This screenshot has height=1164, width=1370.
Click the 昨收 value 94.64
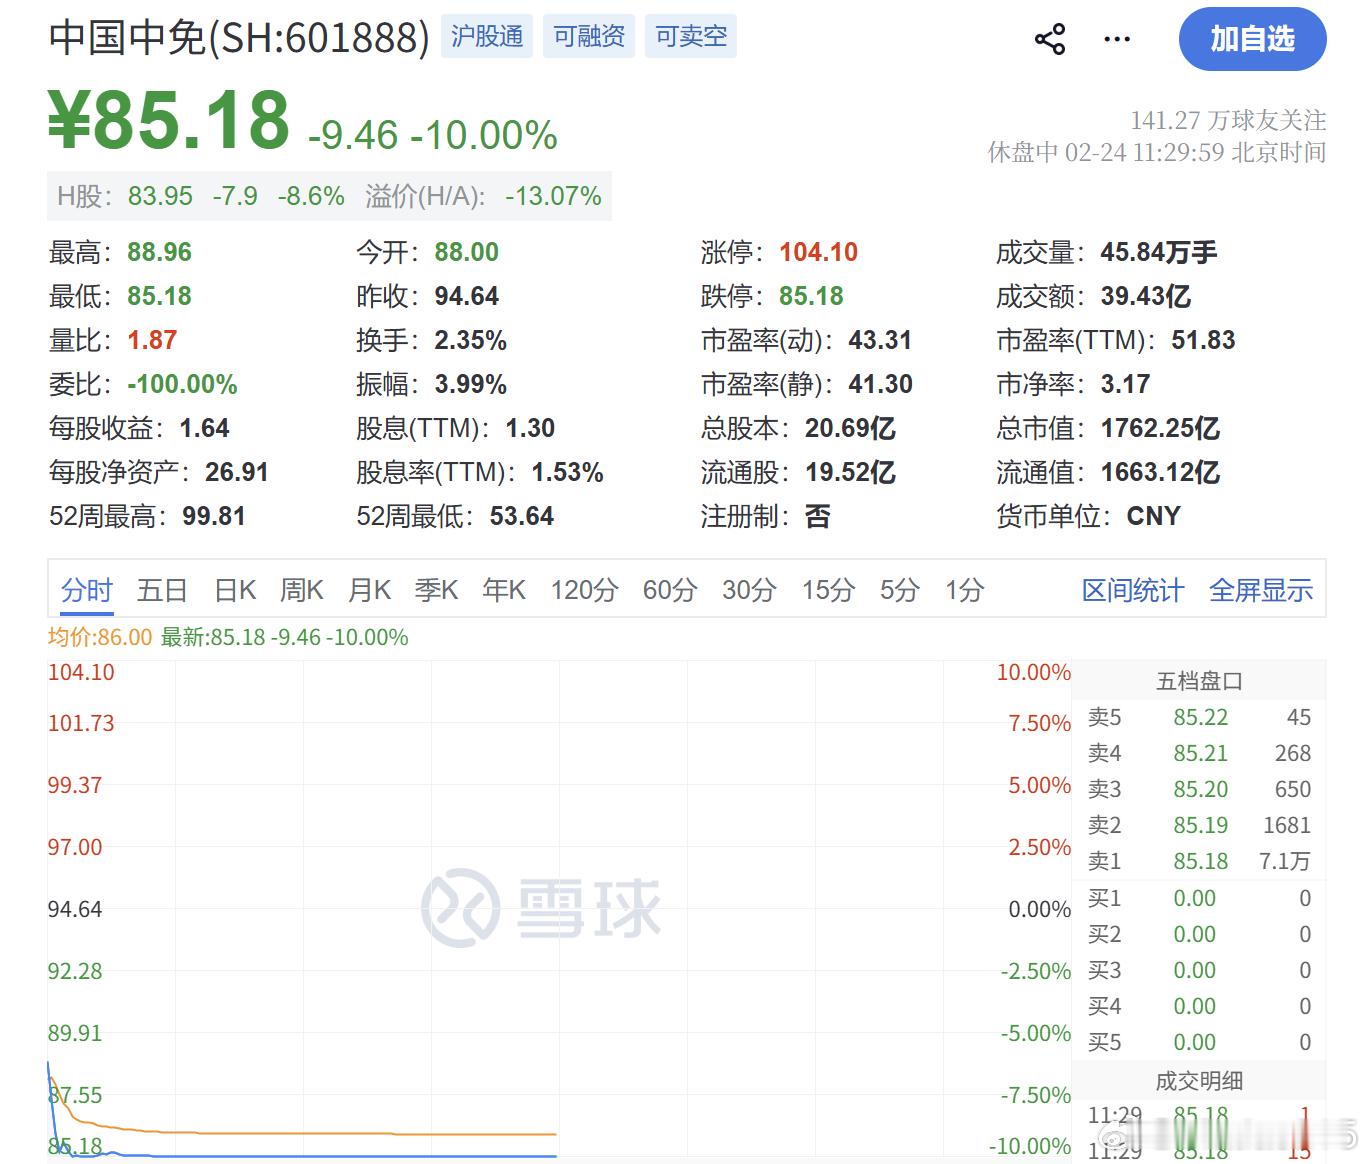click(x=467, y=296)
